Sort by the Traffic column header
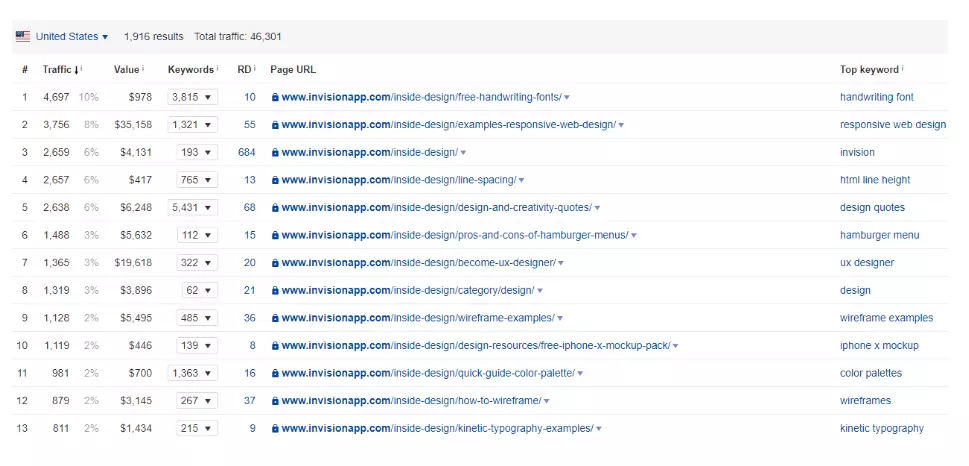The height and width of the screenshot is (466, 969). 60,69
